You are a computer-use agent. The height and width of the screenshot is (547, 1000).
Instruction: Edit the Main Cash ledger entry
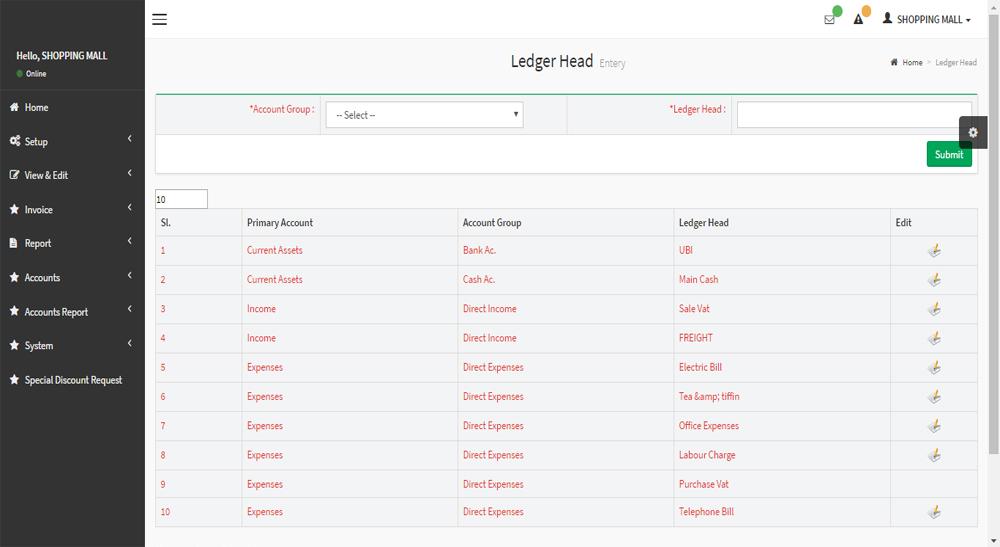[934, 280]
